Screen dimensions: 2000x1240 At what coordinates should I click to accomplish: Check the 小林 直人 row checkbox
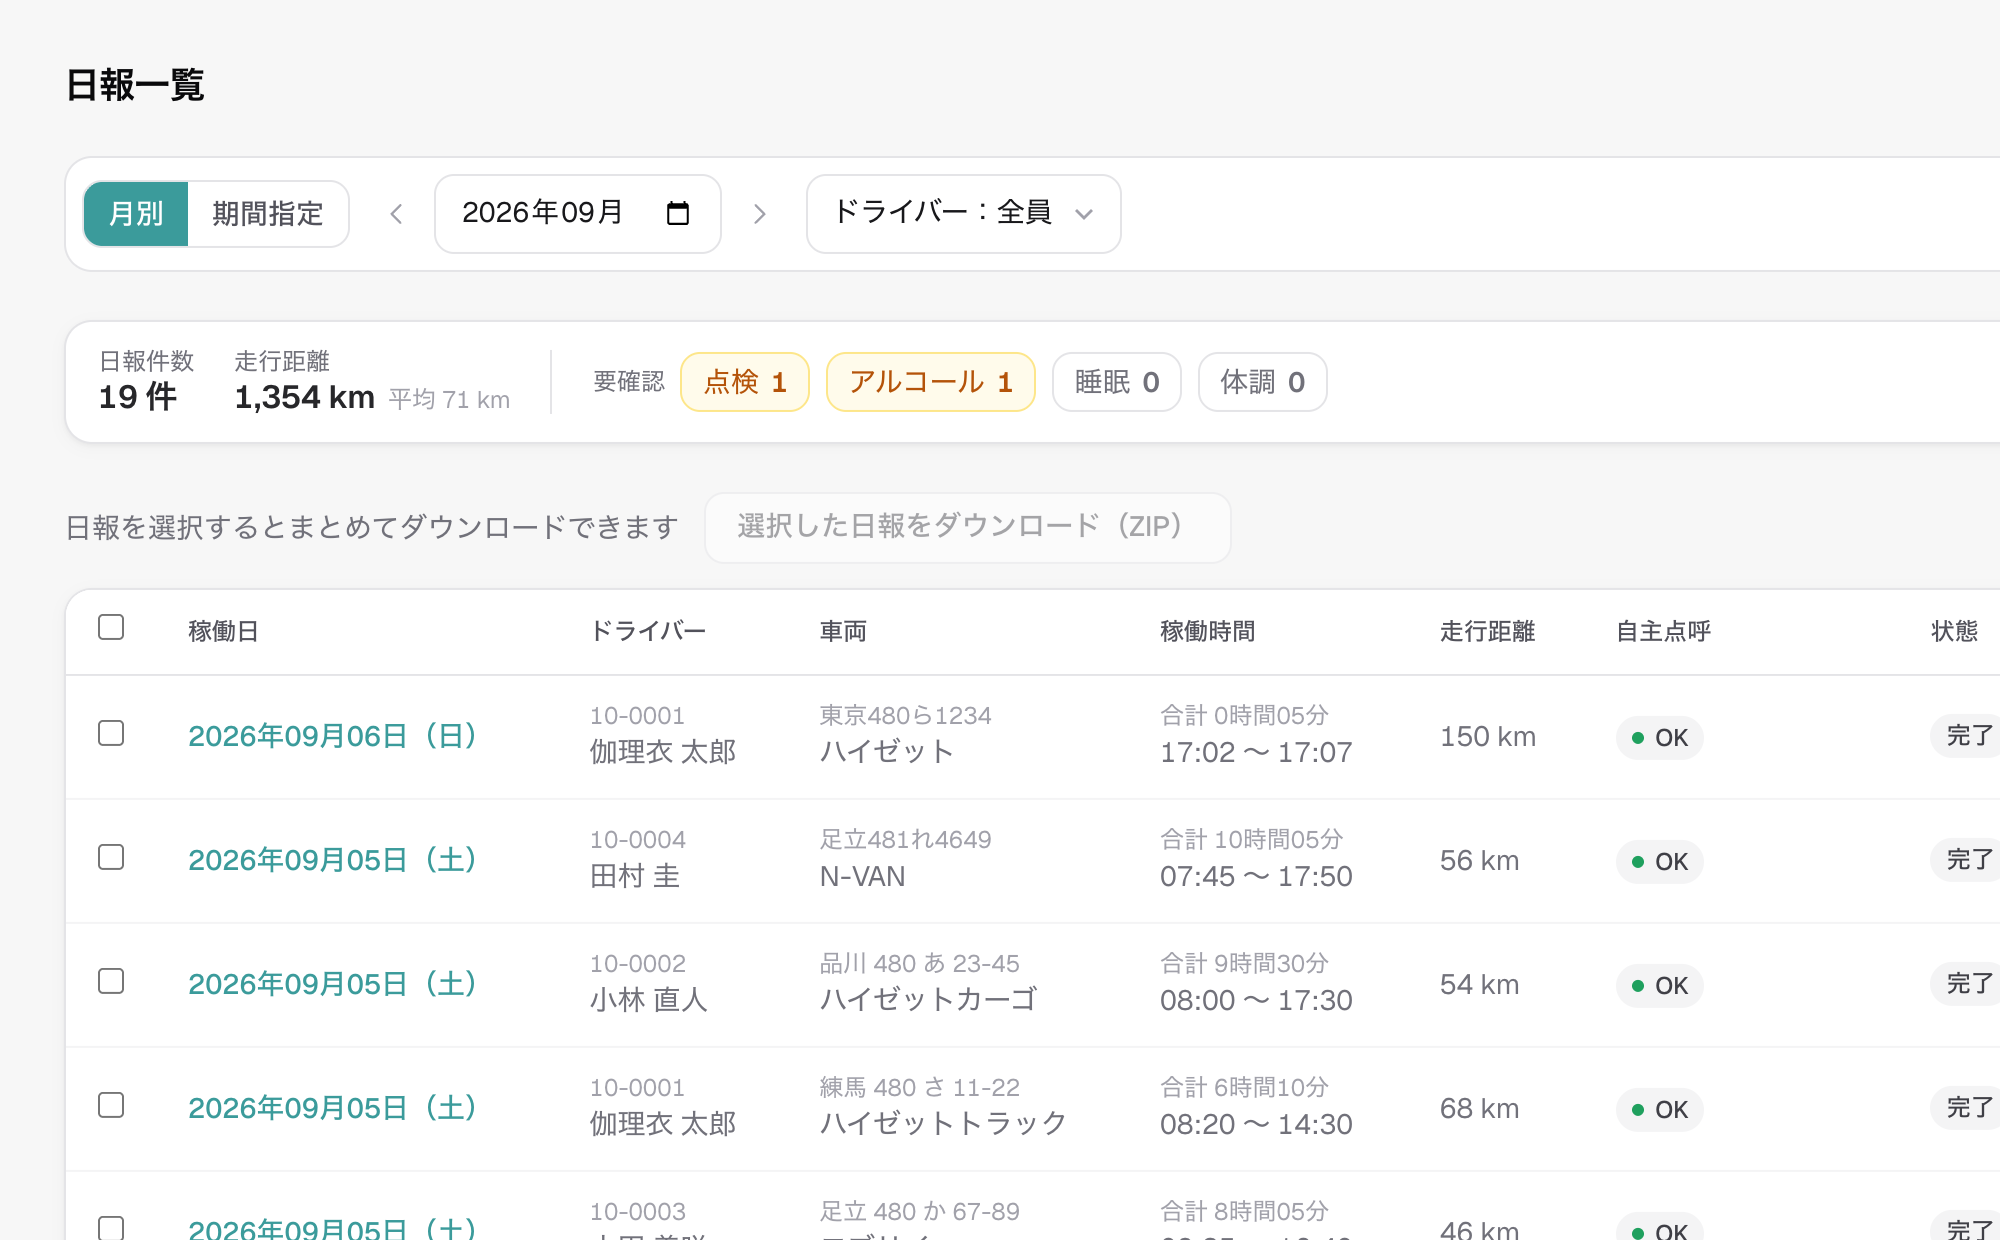point(111,981)
